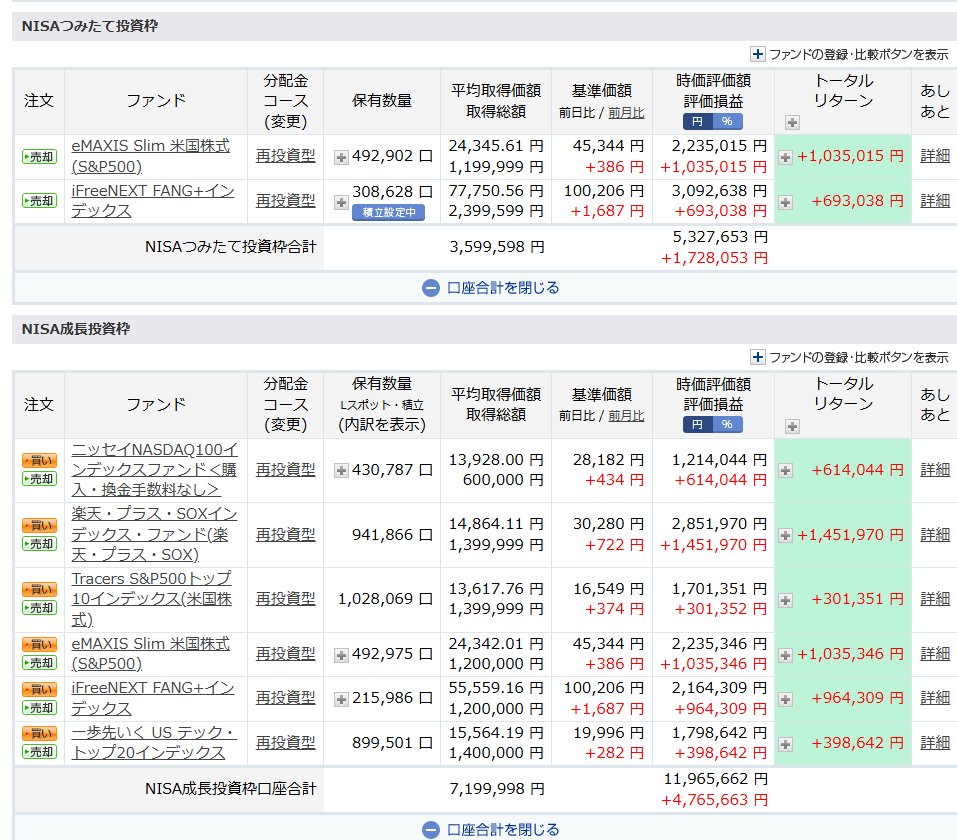Switch 評価損益 to 円 in つみたて投資枠

click(698, 121)
